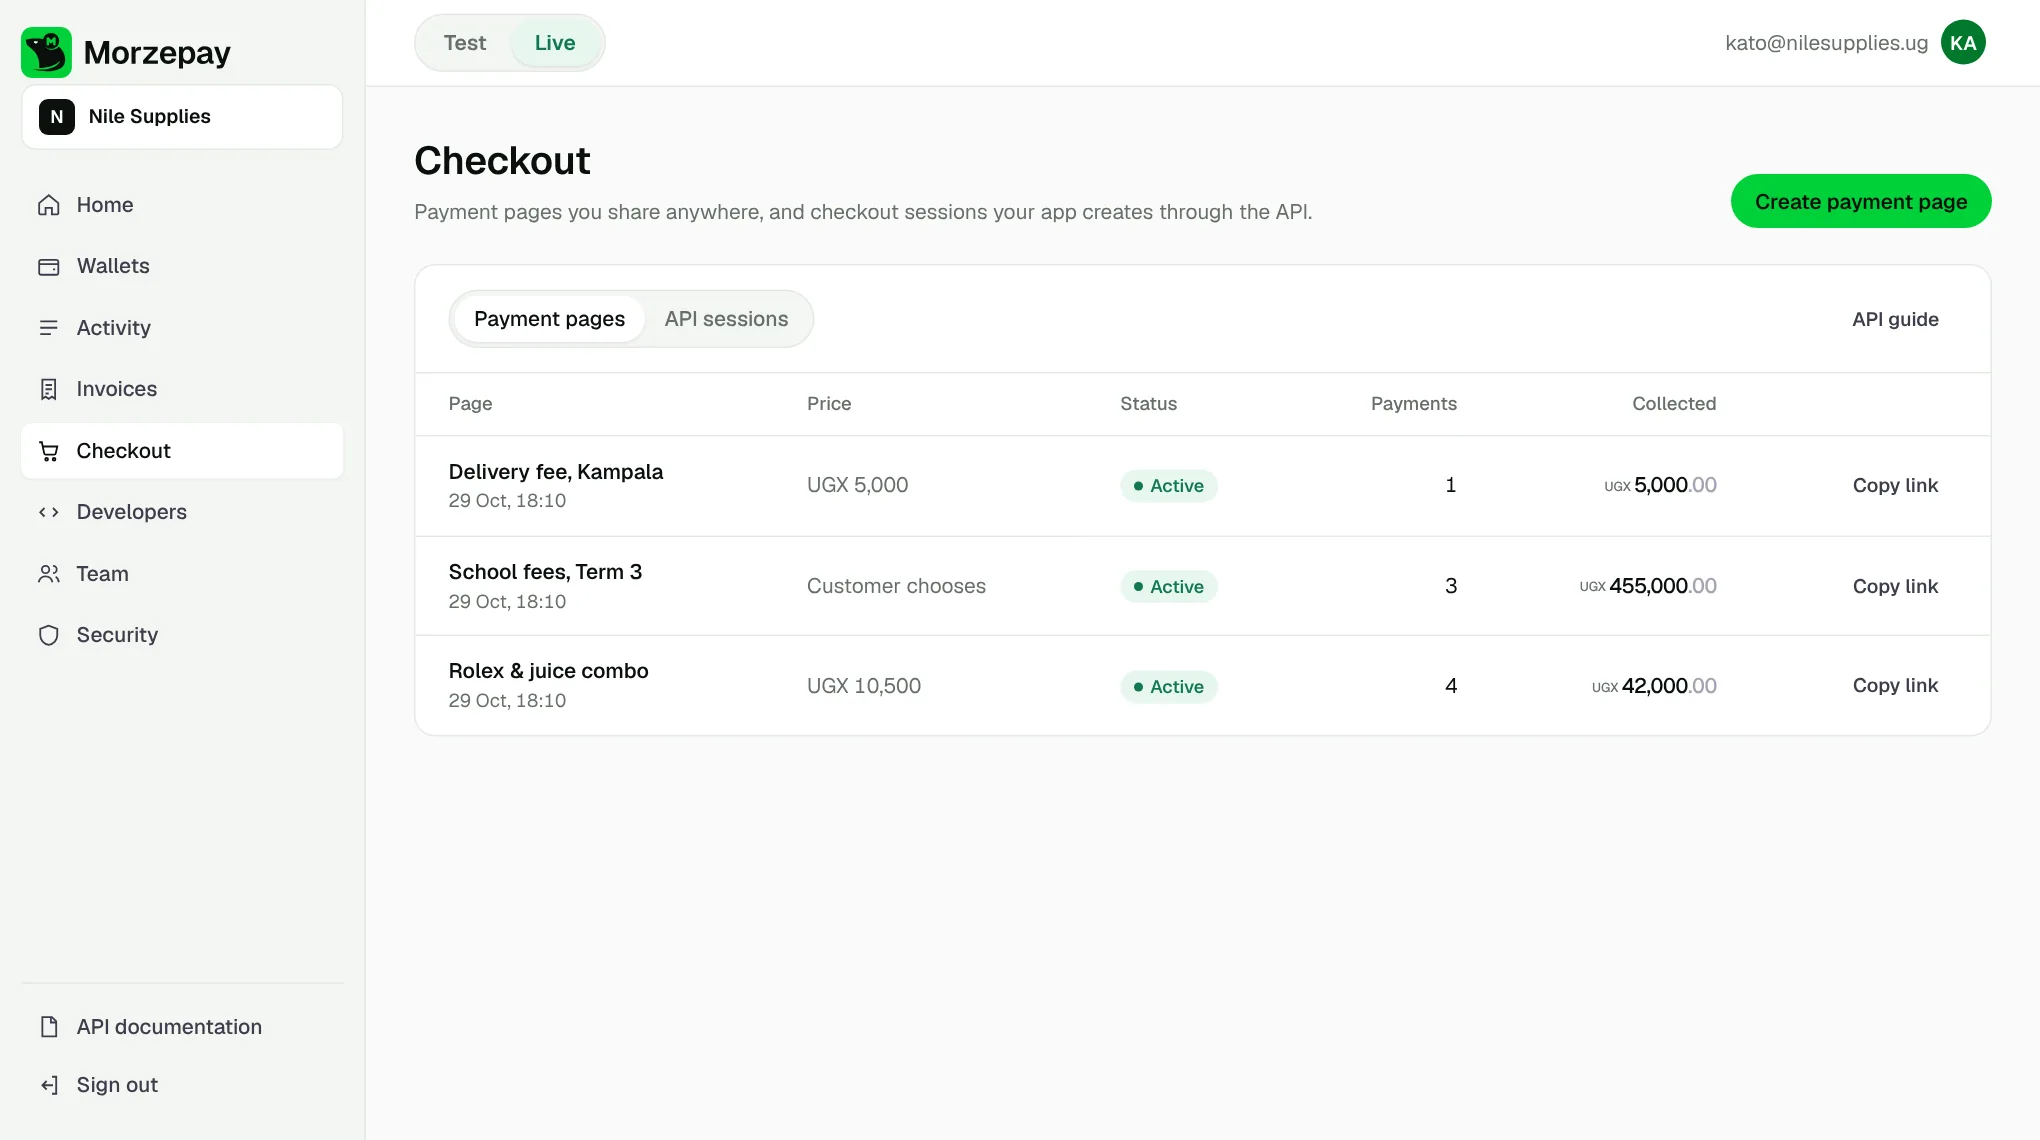Click the Page column header
The width and height of the screenshot is (2040, 1140).
coord(470,404)
